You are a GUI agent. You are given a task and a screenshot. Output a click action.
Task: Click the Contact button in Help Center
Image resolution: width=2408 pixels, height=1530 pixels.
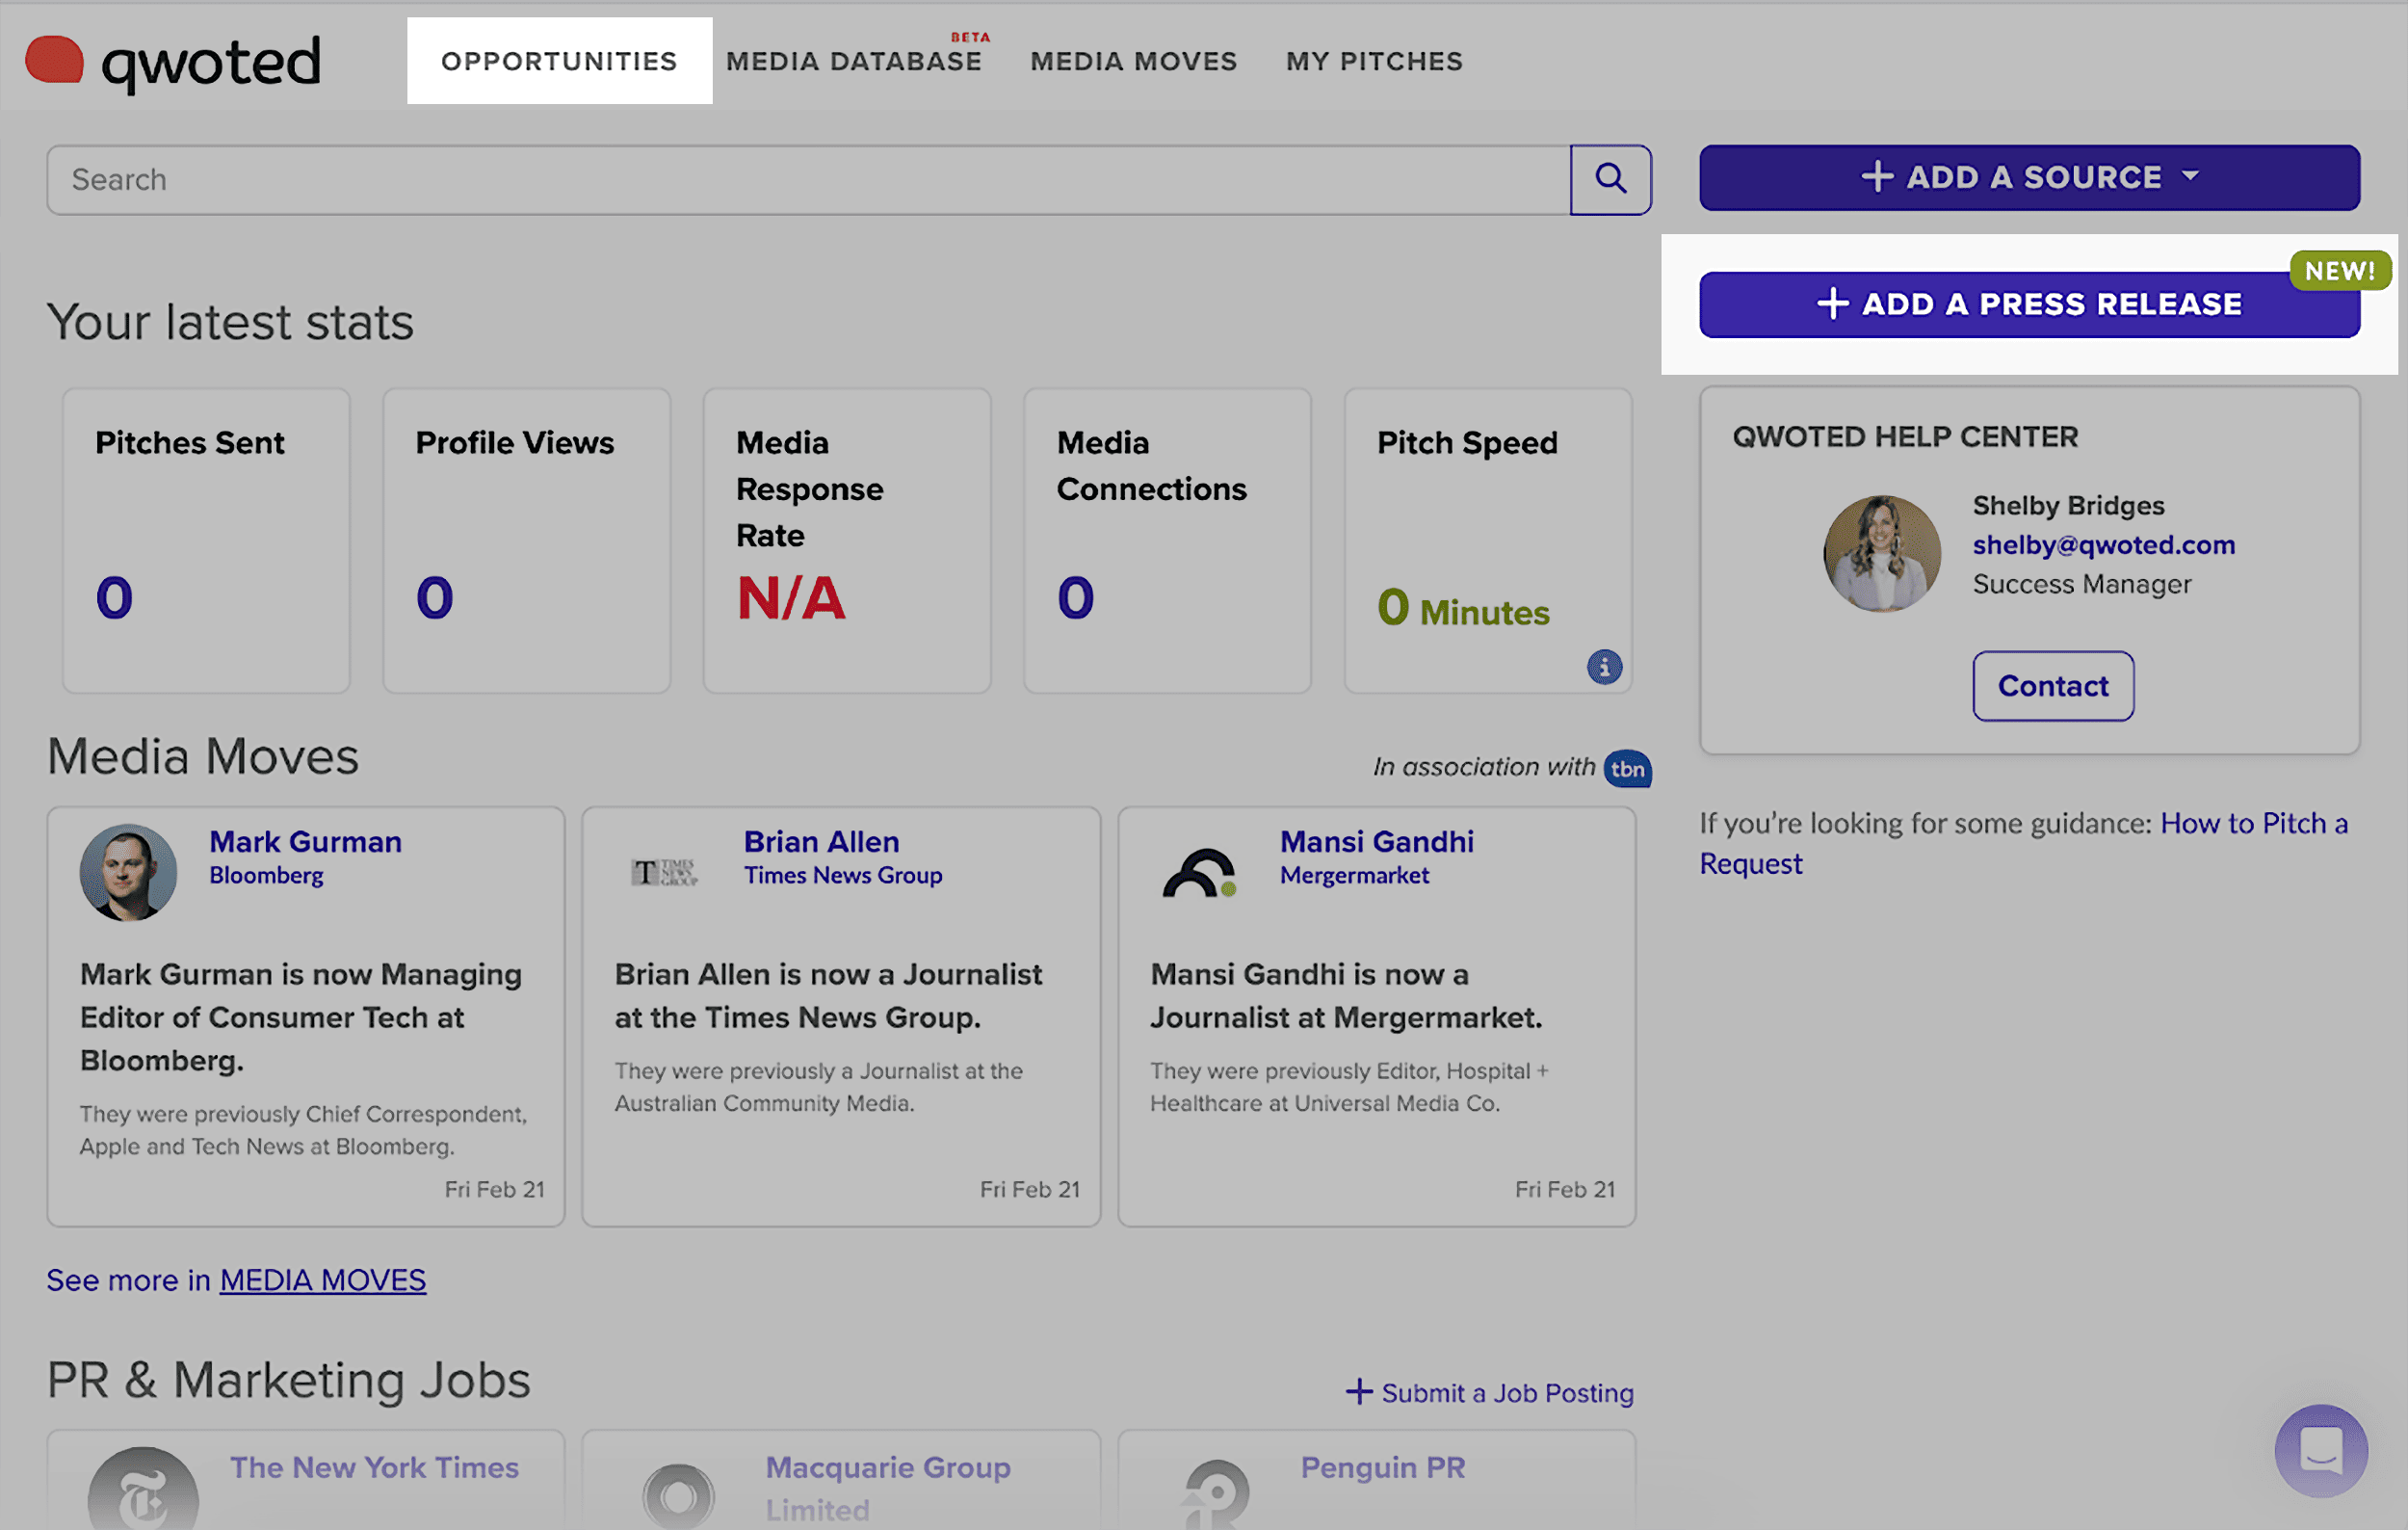point(2052,686)
